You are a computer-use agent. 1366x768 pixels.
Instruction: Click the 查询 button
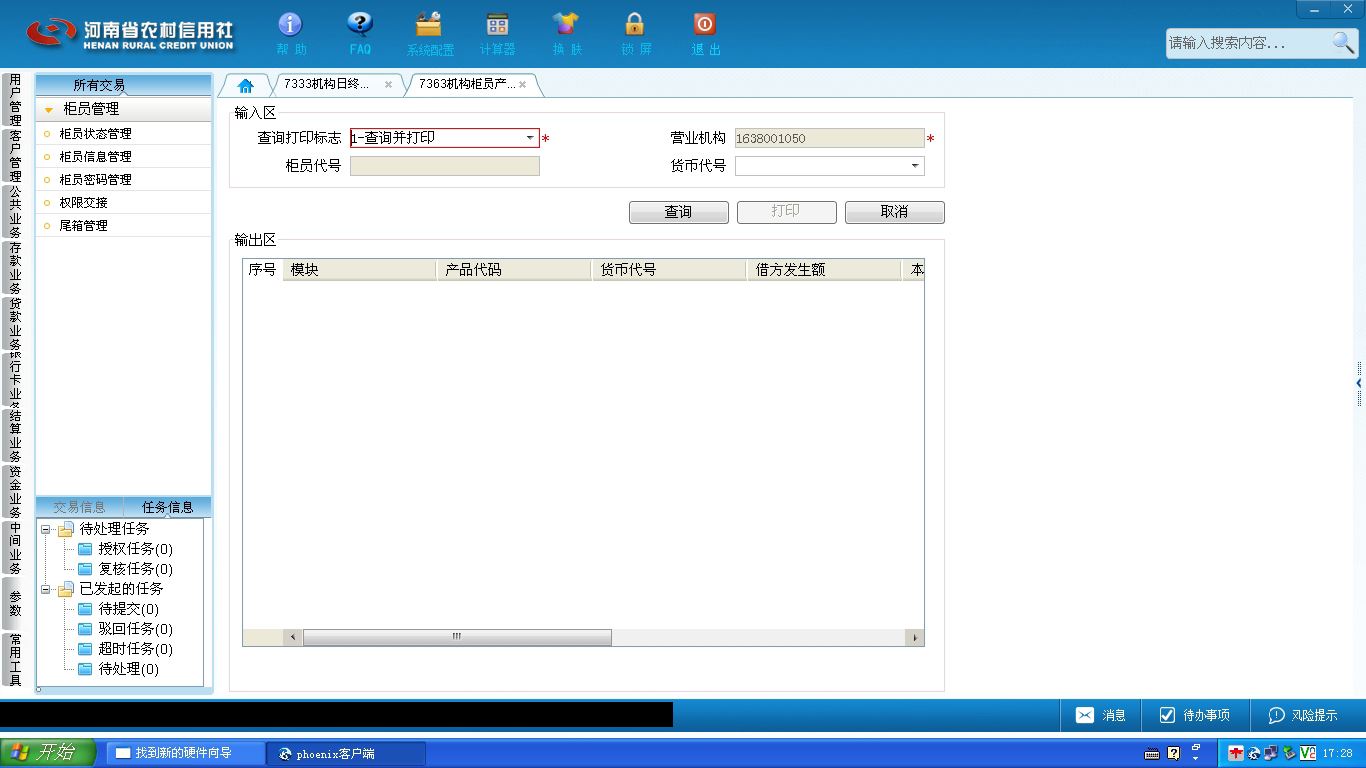(678, 212)
